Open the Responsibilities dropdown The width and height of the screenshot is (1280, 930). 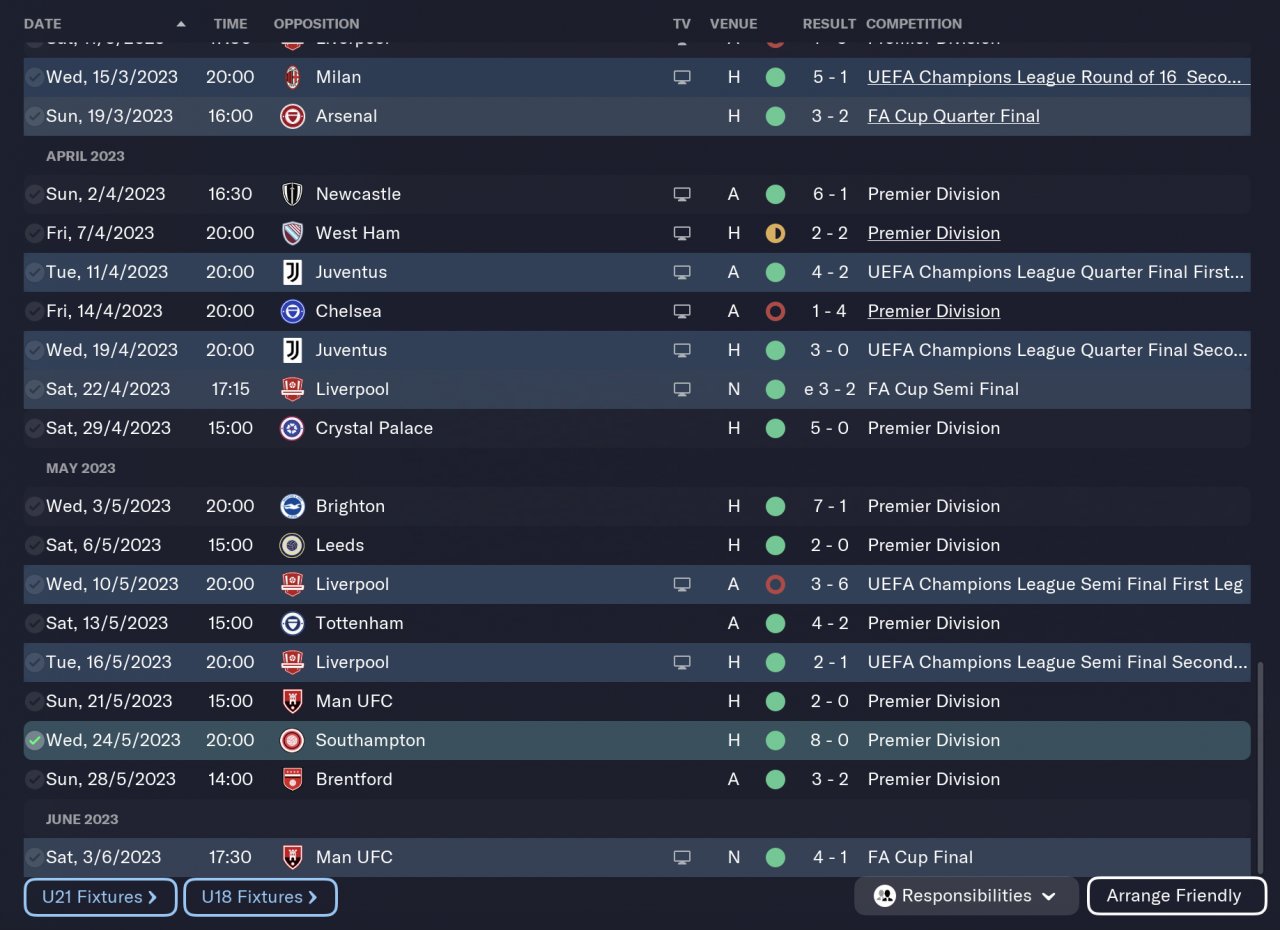click(965, 896)
